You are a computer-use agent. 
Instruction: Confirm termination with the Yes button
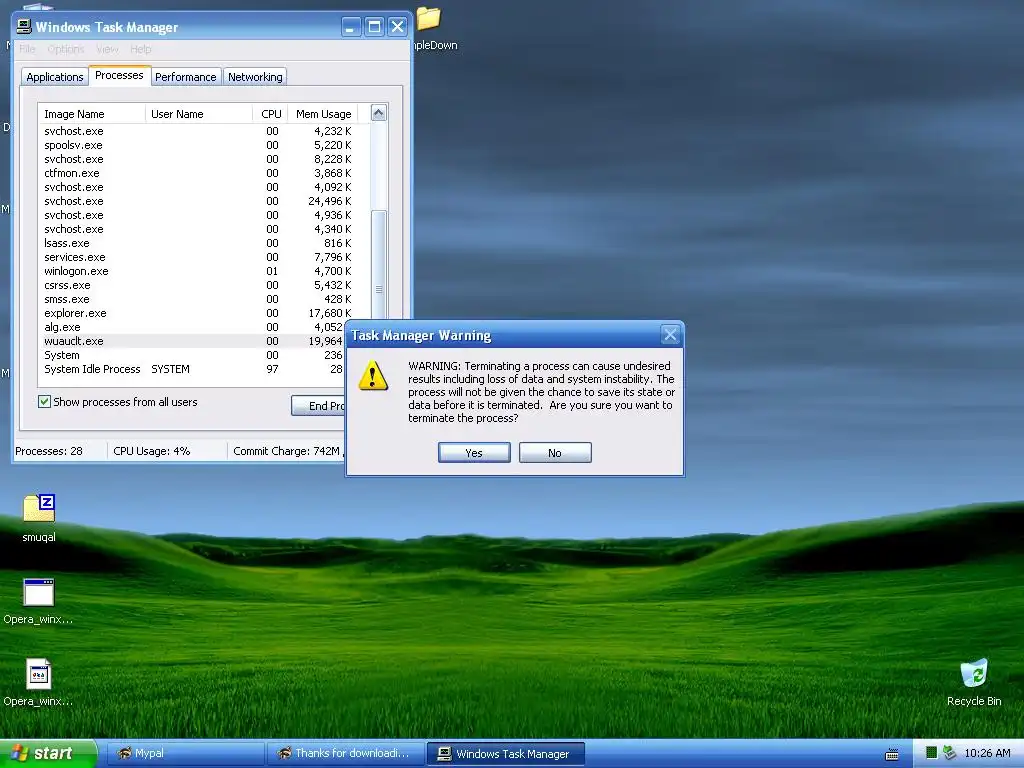pyautogui.click(x=474, y=453)
